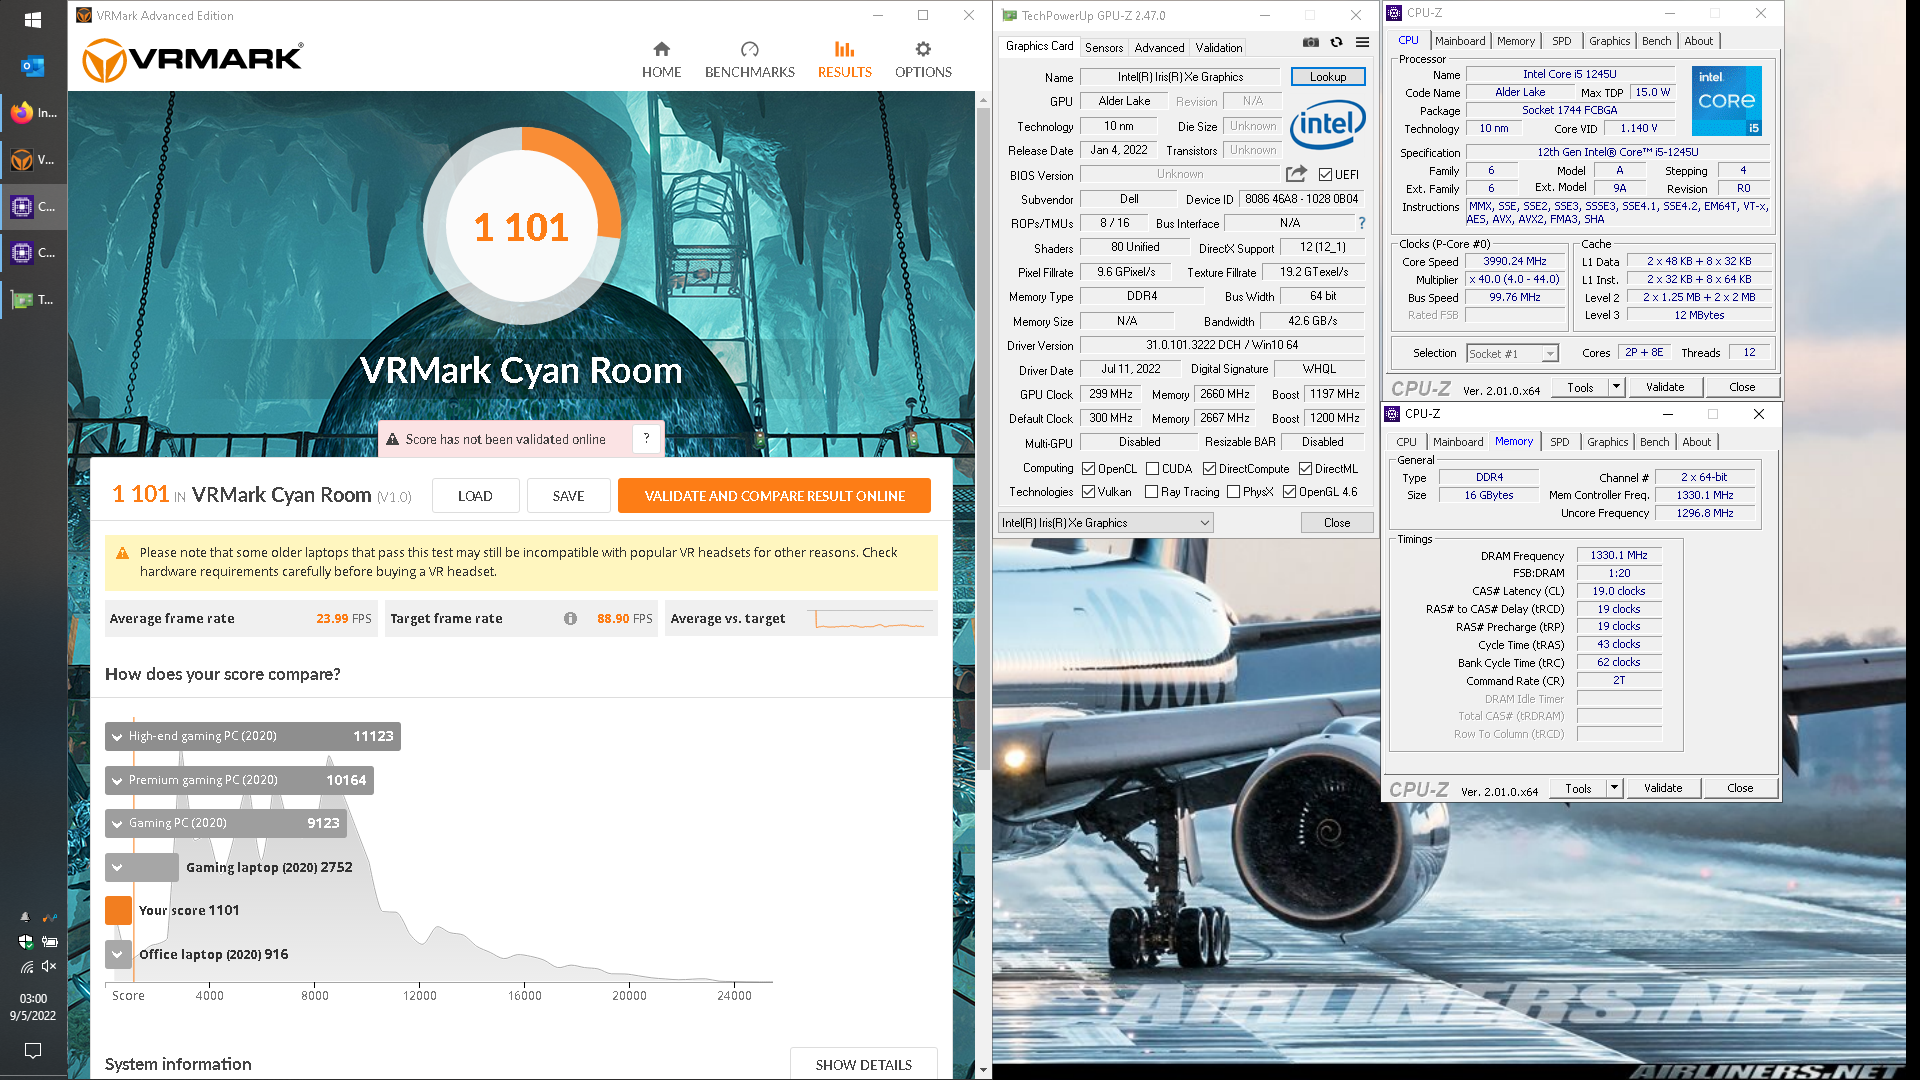Screen dimensions: 1920x1080
Task: Open the Tools dropdown arrow in lower CPU-Z
Action: point(1613,788)
